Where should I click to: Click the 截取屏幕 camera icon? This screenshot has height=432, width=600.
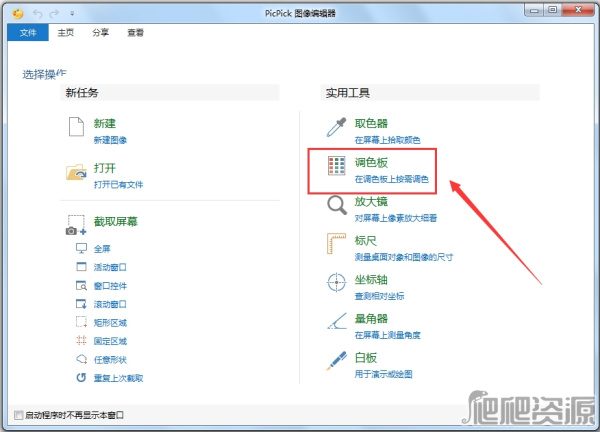pyautogui.click(x=76, y=225)
